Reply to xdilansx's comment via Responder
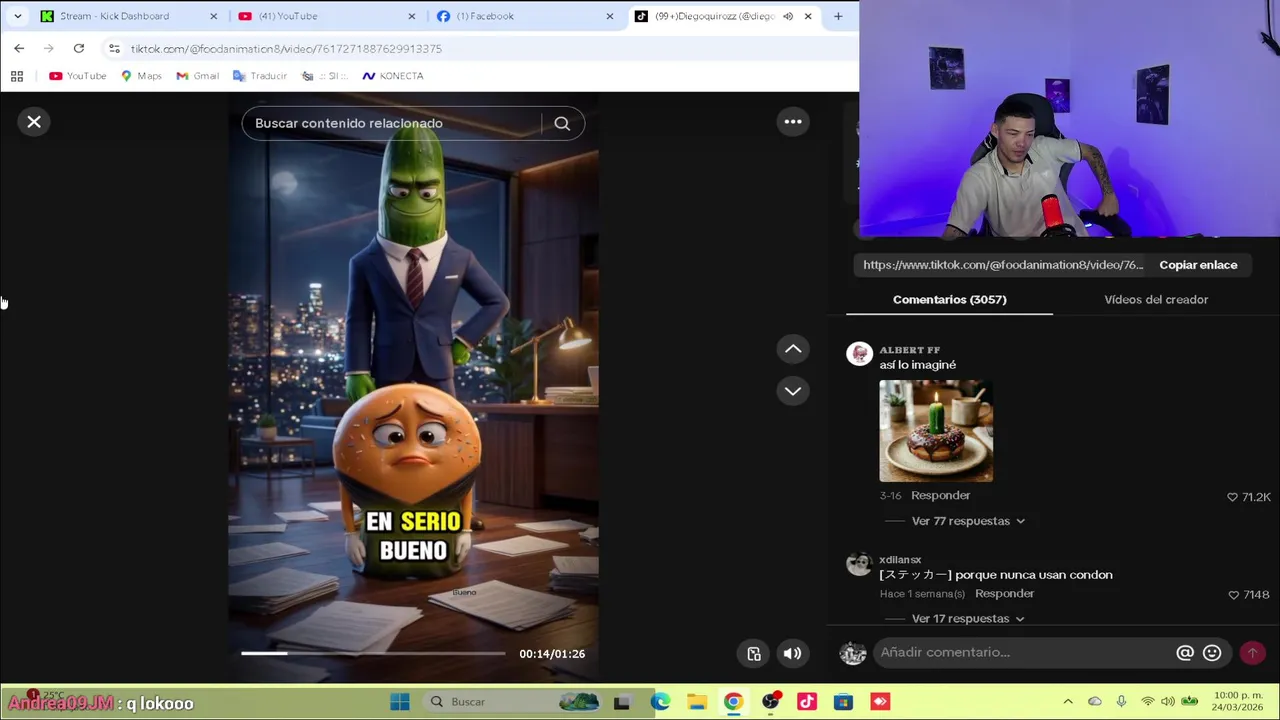Image resolution: width=1280 pixels, height=720 pixels. coord(1004,594)
